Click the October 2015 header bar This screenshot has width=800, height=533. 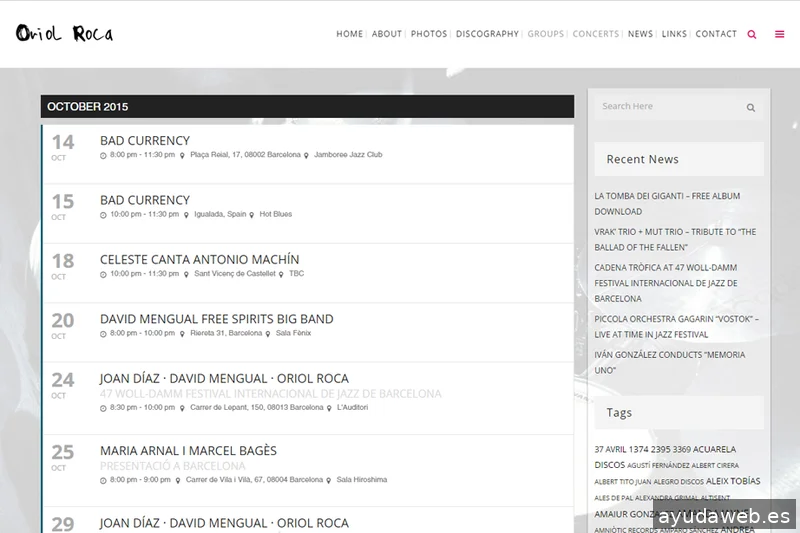point(307,106)
